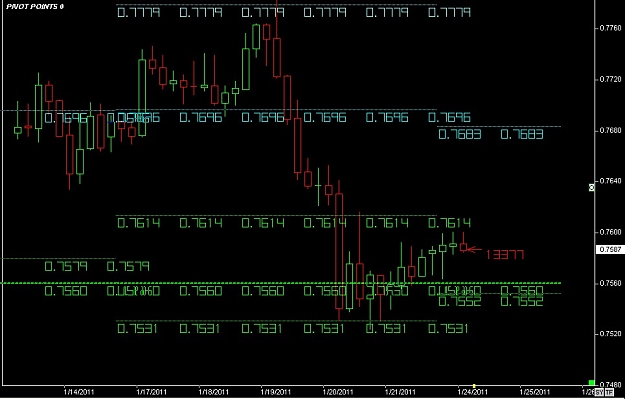Click the 1/14/2011 date label
Screen dimensions: 625x399
[x=79, y=393]
